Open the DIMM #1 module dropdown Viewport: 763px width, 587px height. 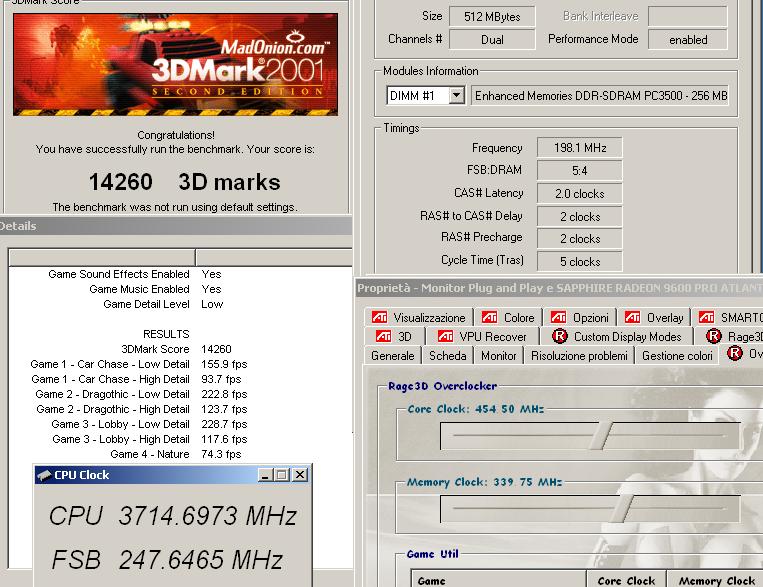click(x=456, y=95)
